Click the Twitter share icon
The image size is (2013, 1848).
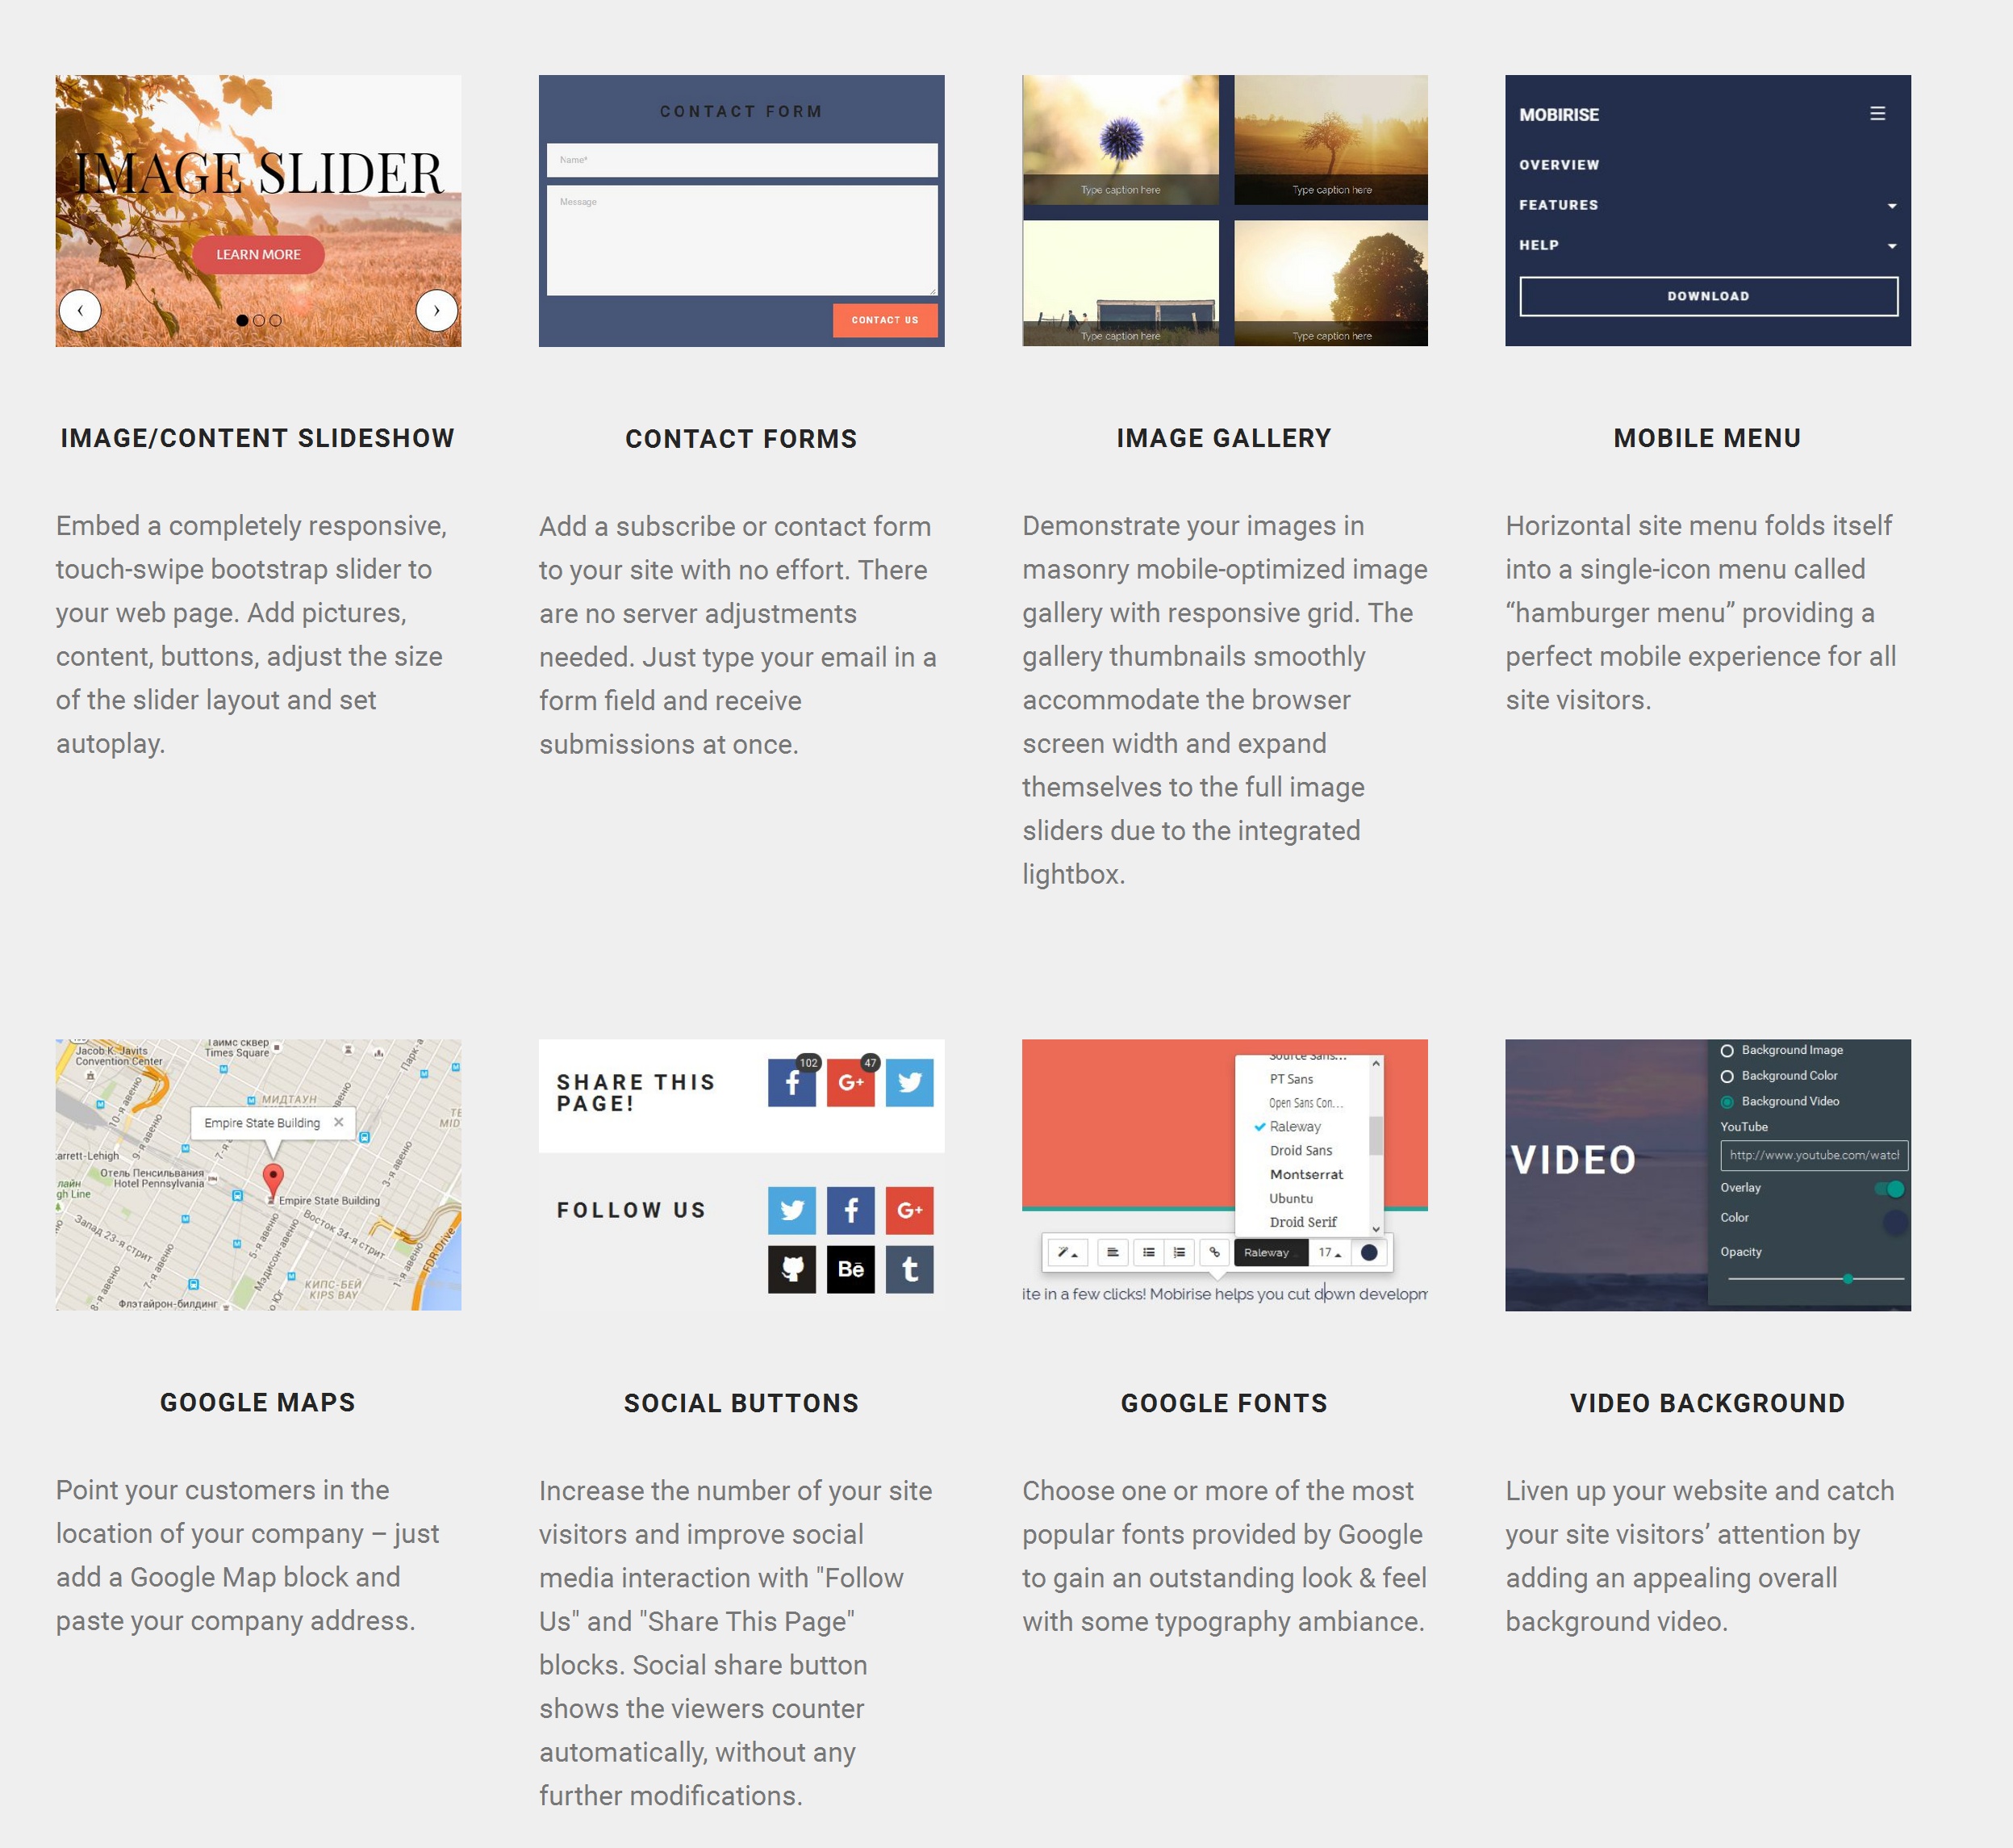pos(910,1084)
